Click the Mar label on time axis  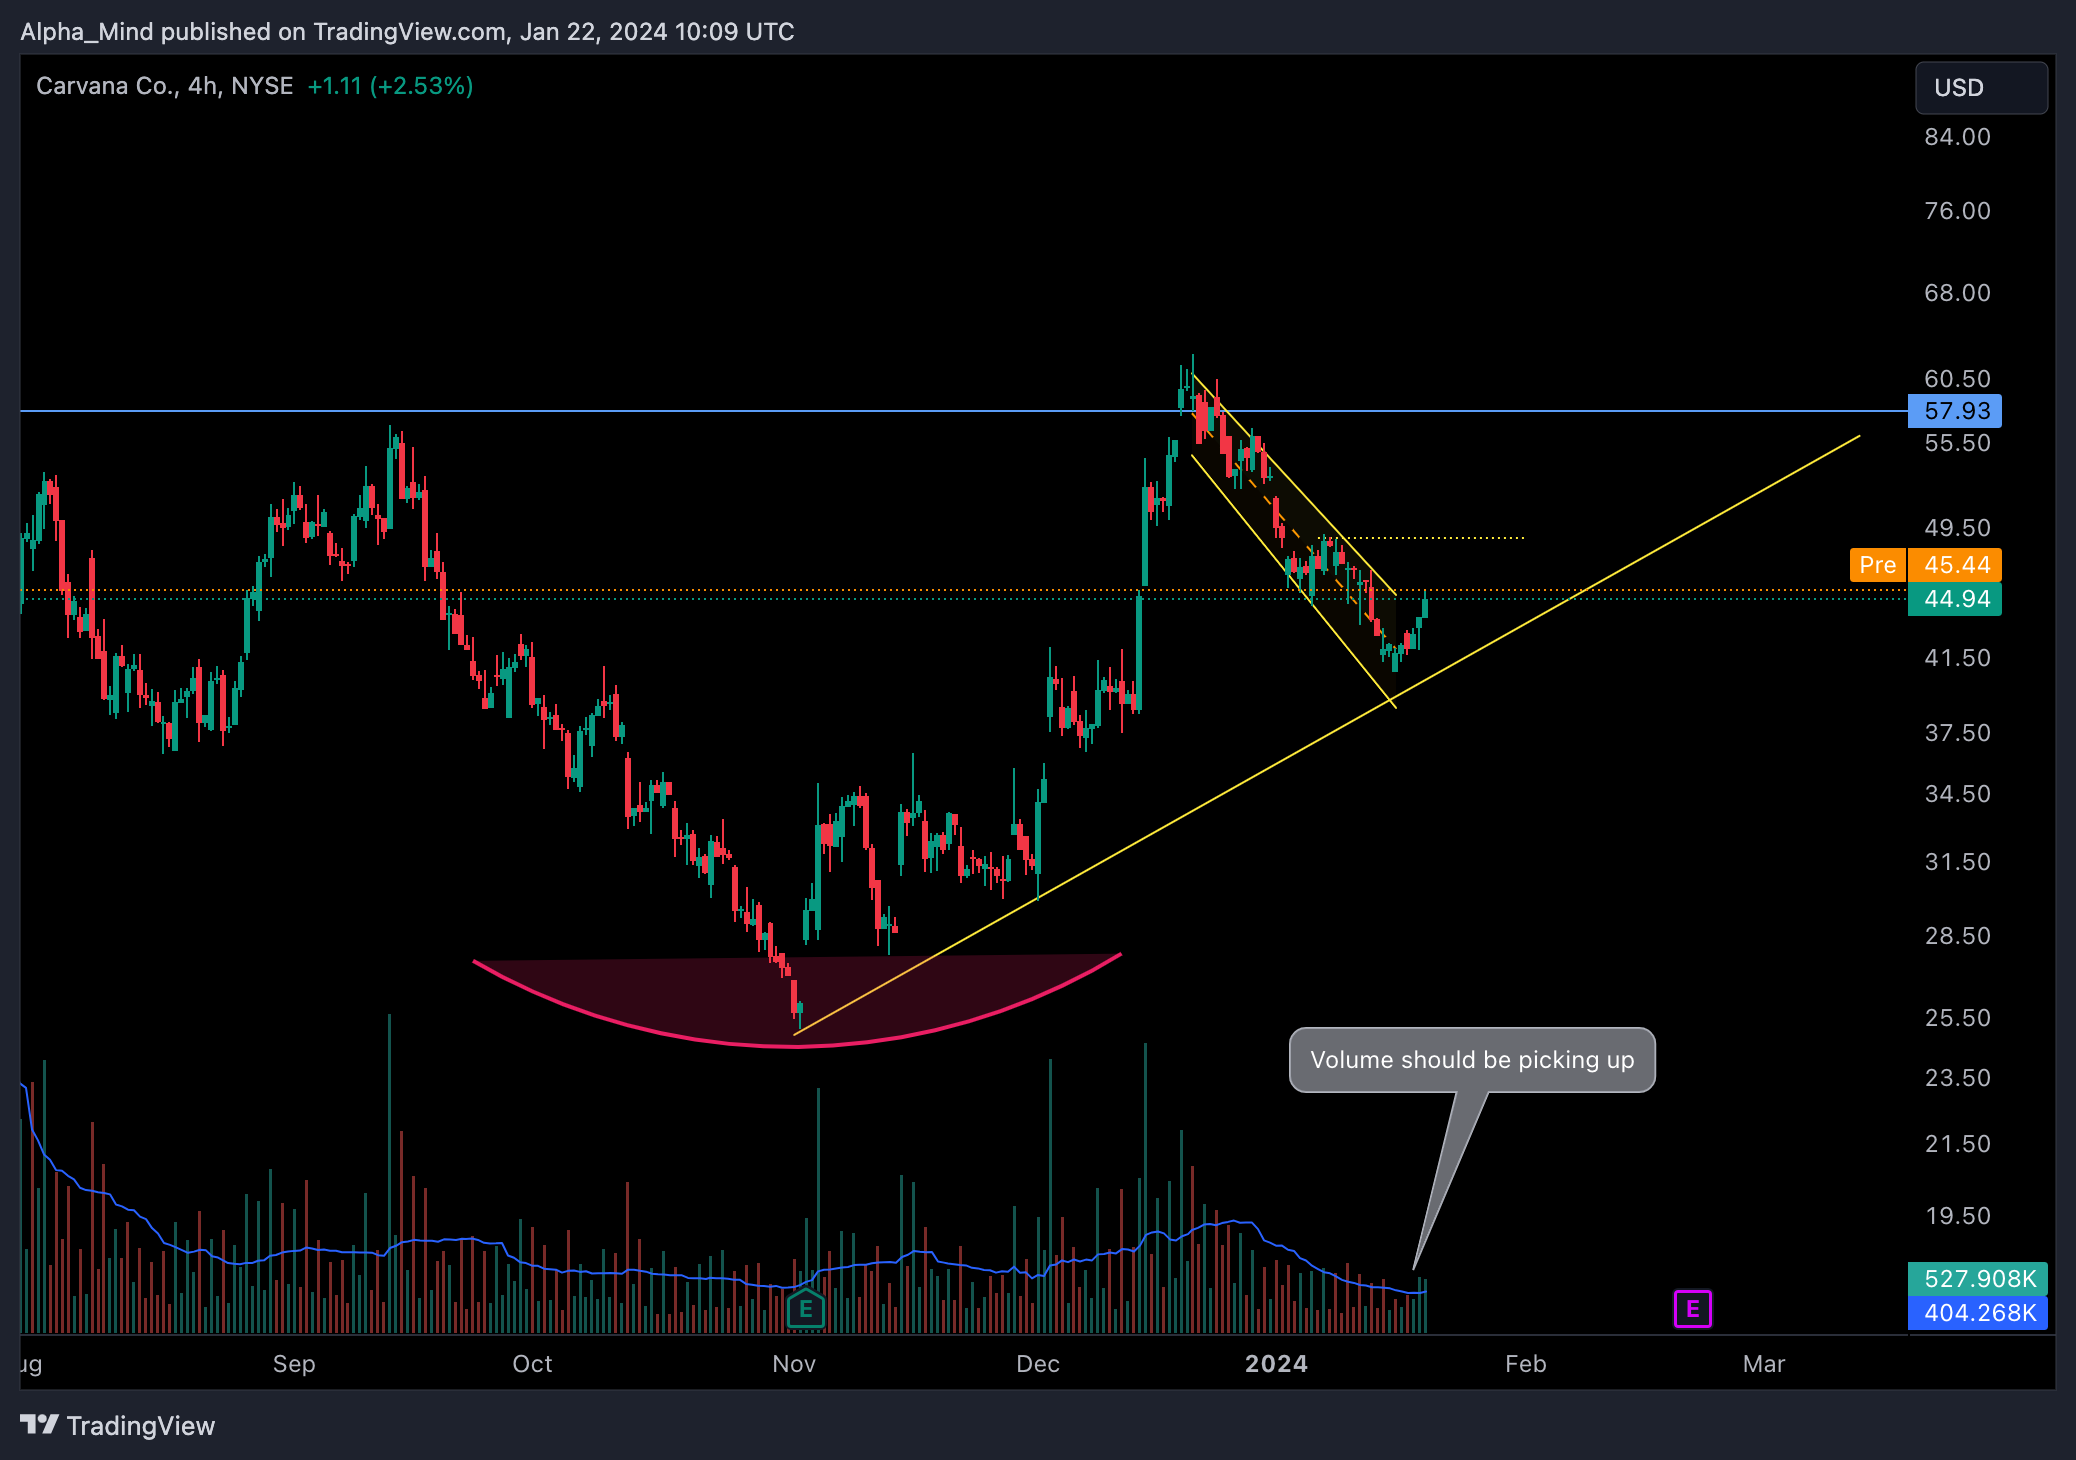pos(1764,1364)
